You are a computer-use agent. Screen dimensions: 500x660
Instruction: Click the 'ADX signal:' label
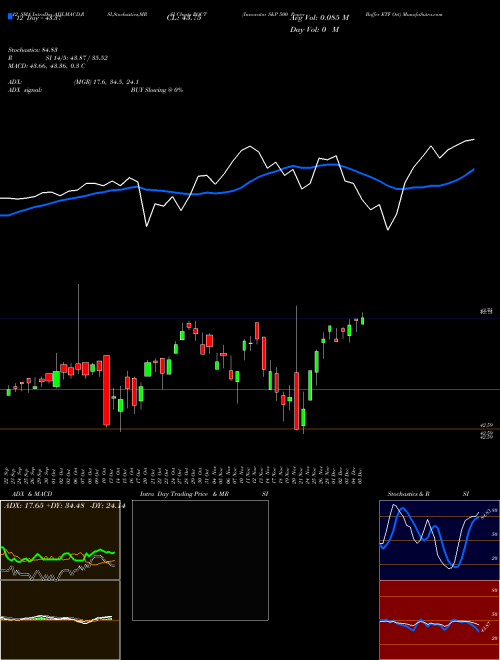[24, 90]
